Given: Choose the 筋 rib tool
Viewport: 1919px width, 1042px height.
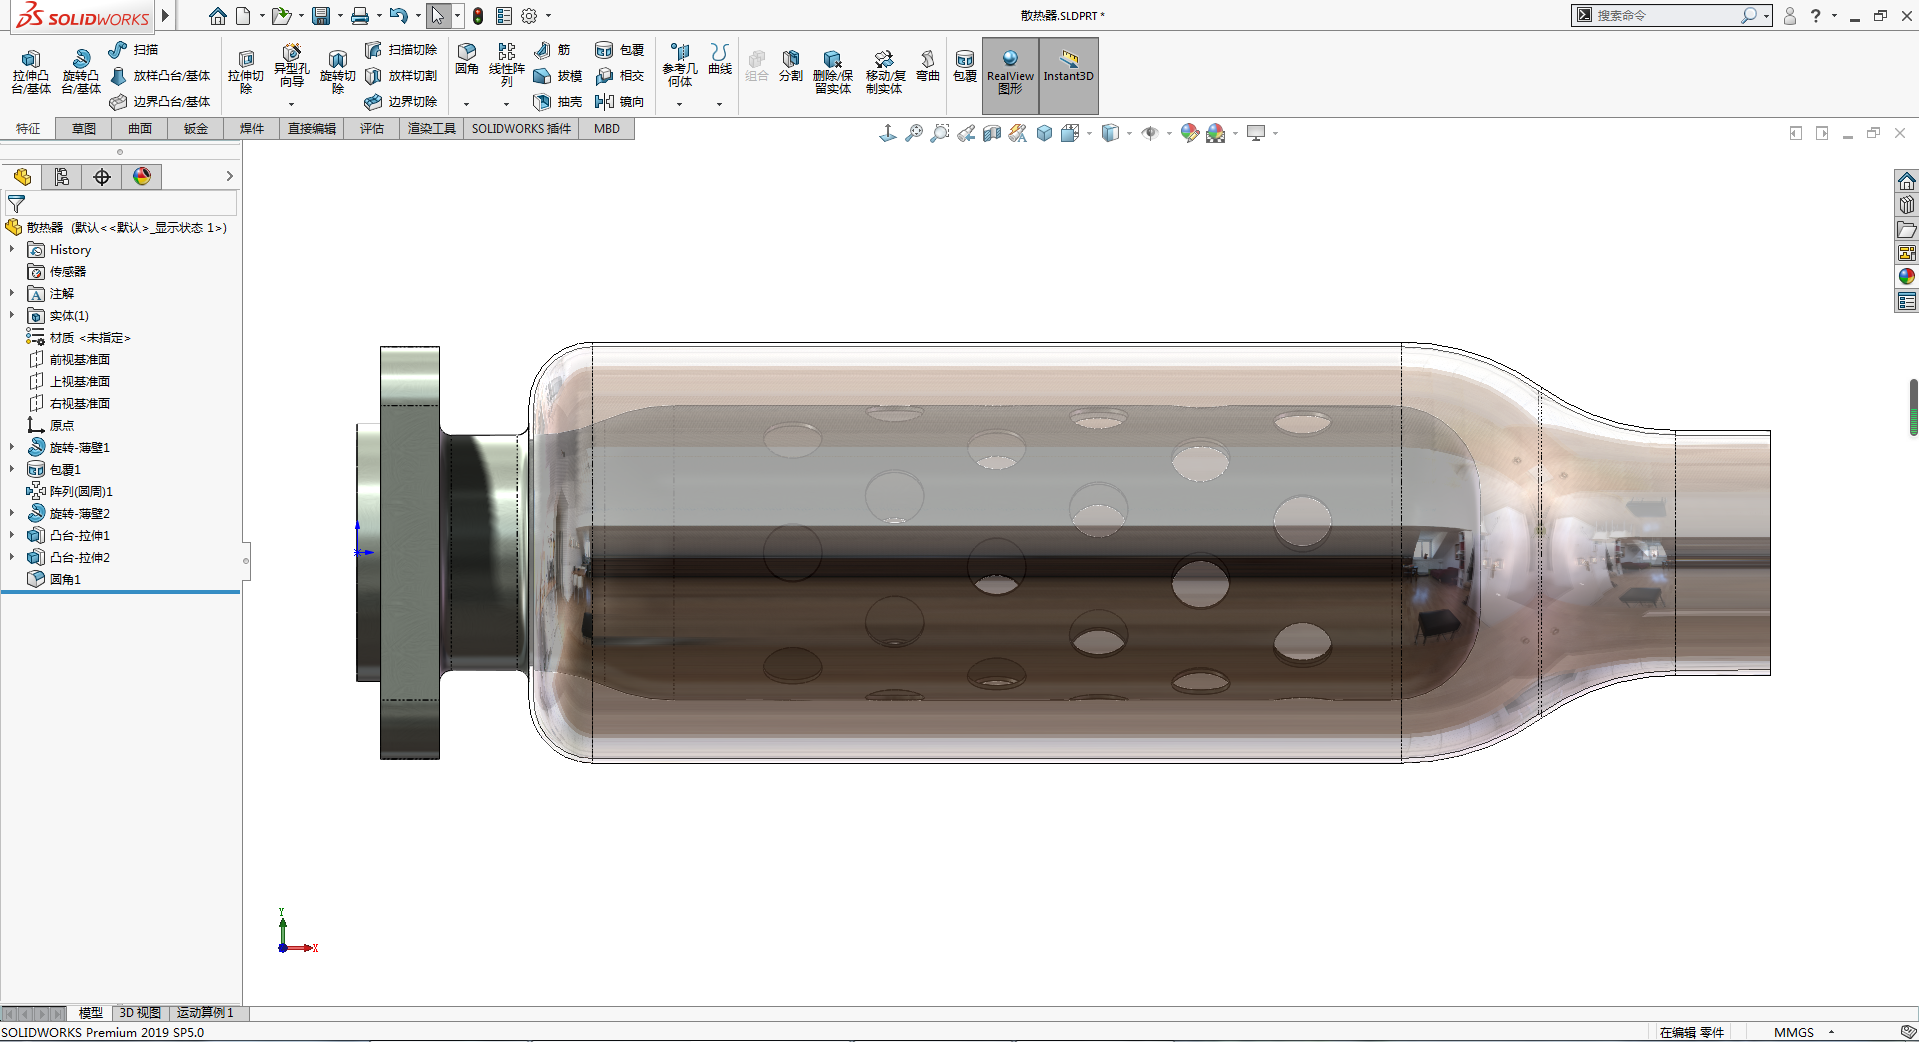Looking at the screenshot, I should pyautogui.click(x=552, y=49).
